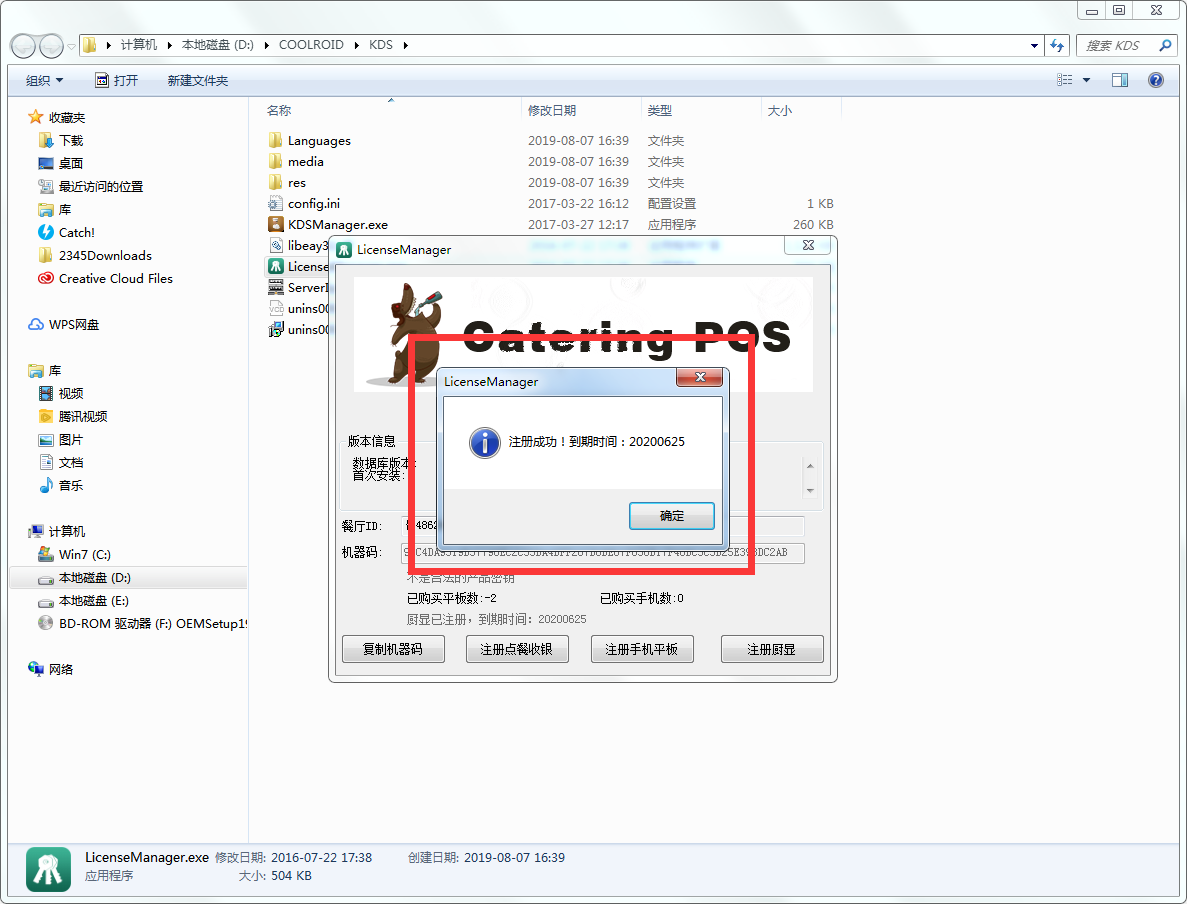Click the blue help question mark icon
The width and height of the screenshot is (1187, 904).
click(1156, 80)
